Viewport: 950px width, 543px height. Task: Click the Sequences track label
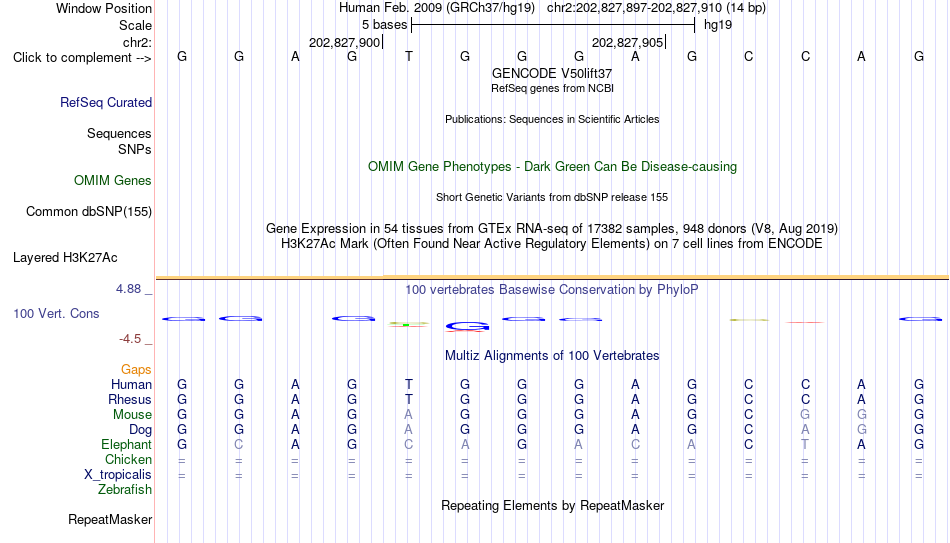pyautogui.click(x=119, y=133)
